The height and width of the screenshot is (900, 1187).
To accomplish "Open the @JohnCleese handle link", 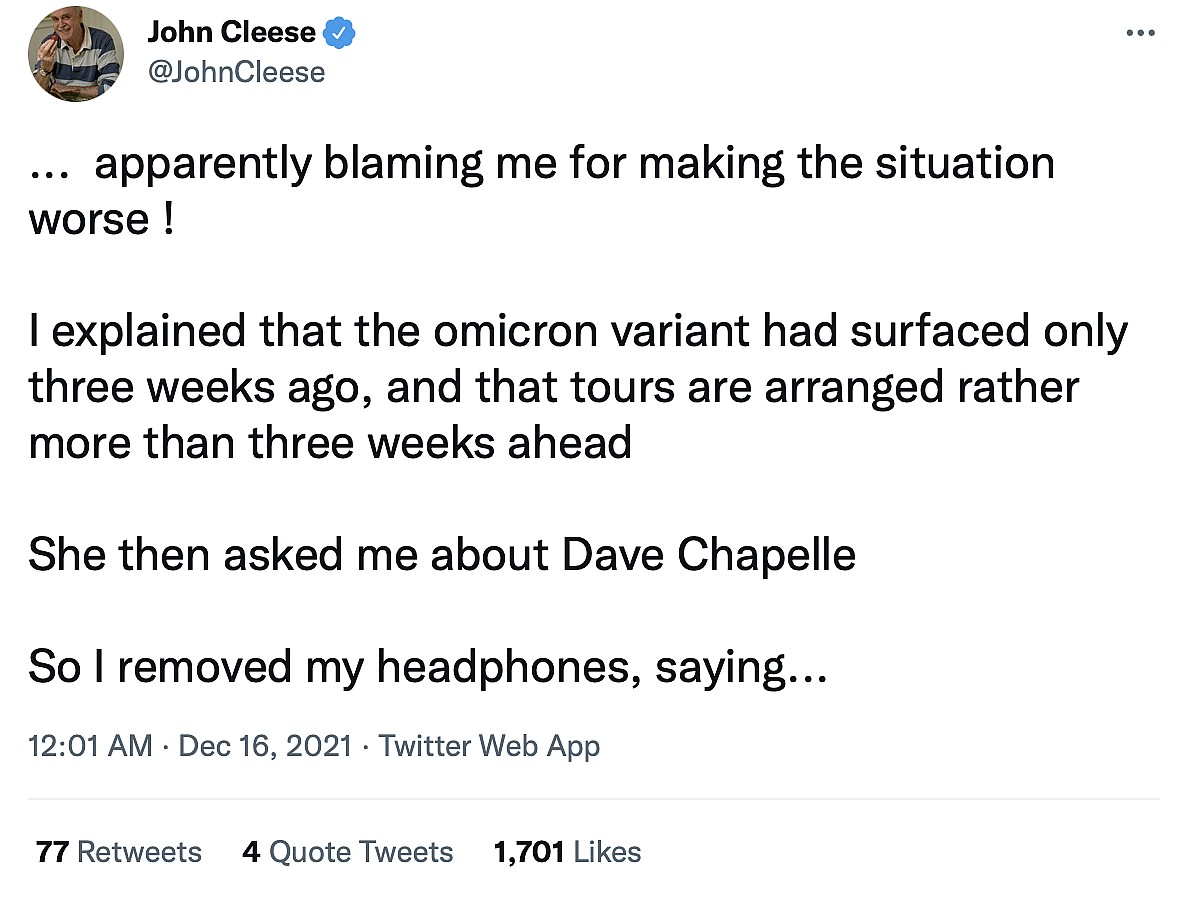I will click(x=236, y=72).
